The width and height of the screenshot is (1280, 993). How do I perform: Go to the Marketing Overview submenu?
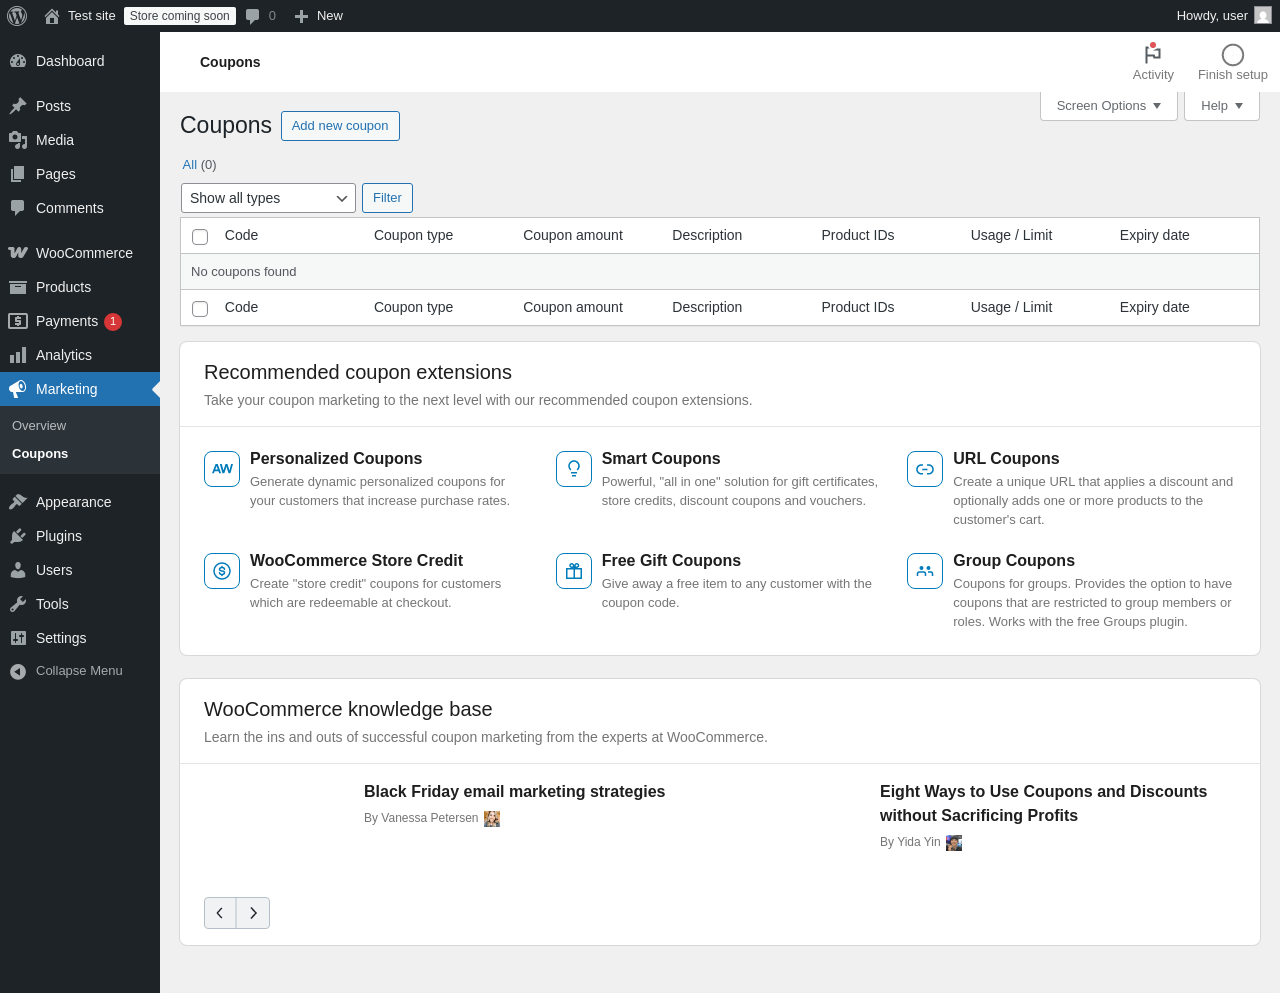coord(39,426)
